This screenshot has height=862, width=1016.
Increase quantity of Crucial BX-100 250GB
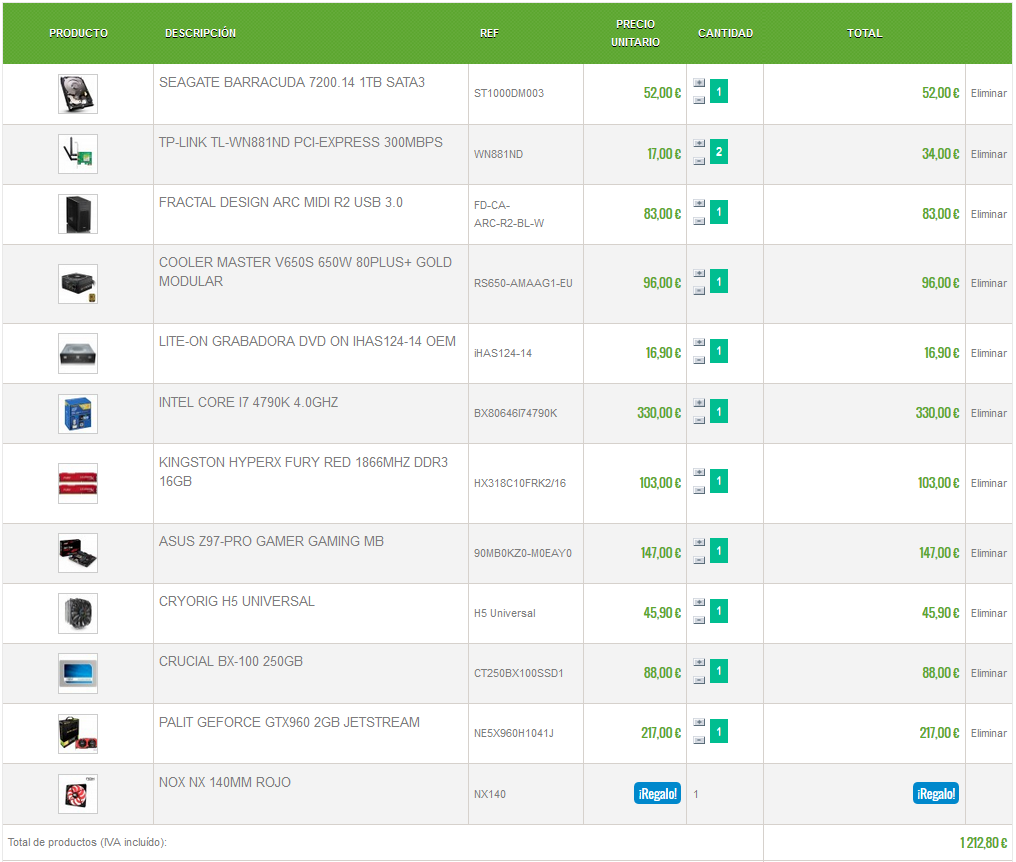click(699, 663)
